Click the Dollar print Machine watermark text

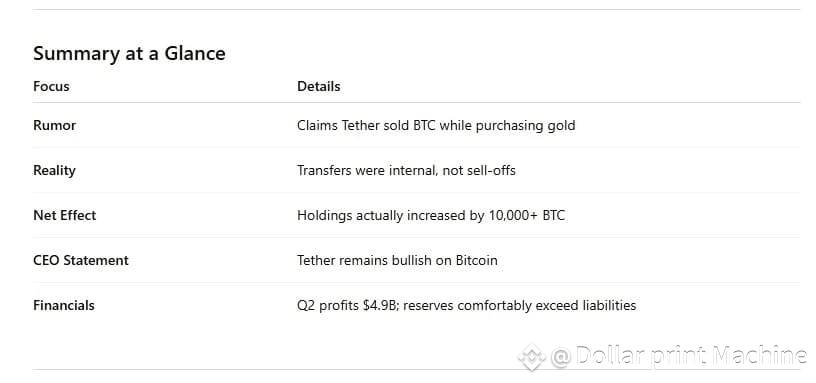pyautogui.click(x=693, y=357)
